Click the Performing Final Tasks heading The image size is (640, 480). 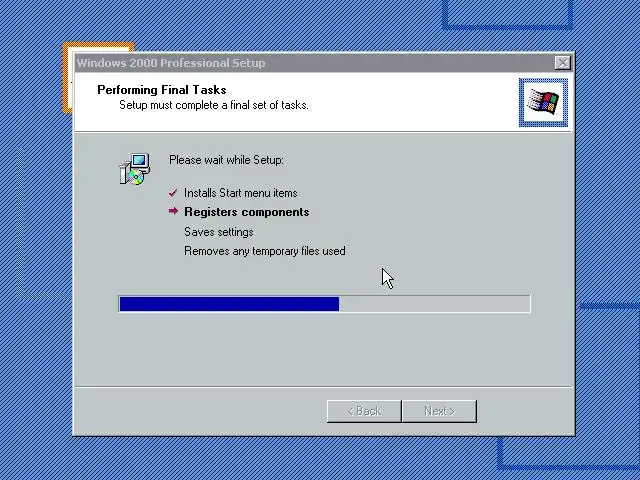162,90
